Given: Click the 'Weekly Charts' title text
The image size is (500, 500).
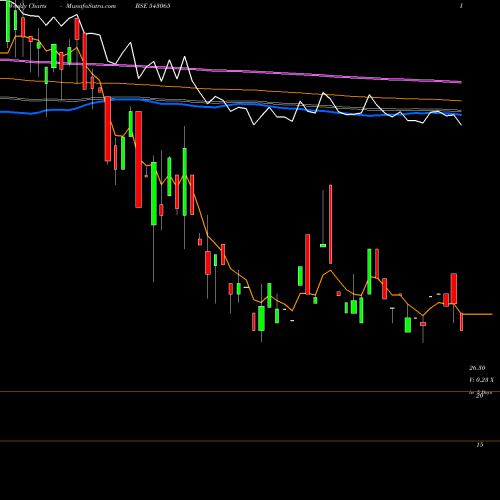Looking at the screenshot, I should tap(28, 6).
